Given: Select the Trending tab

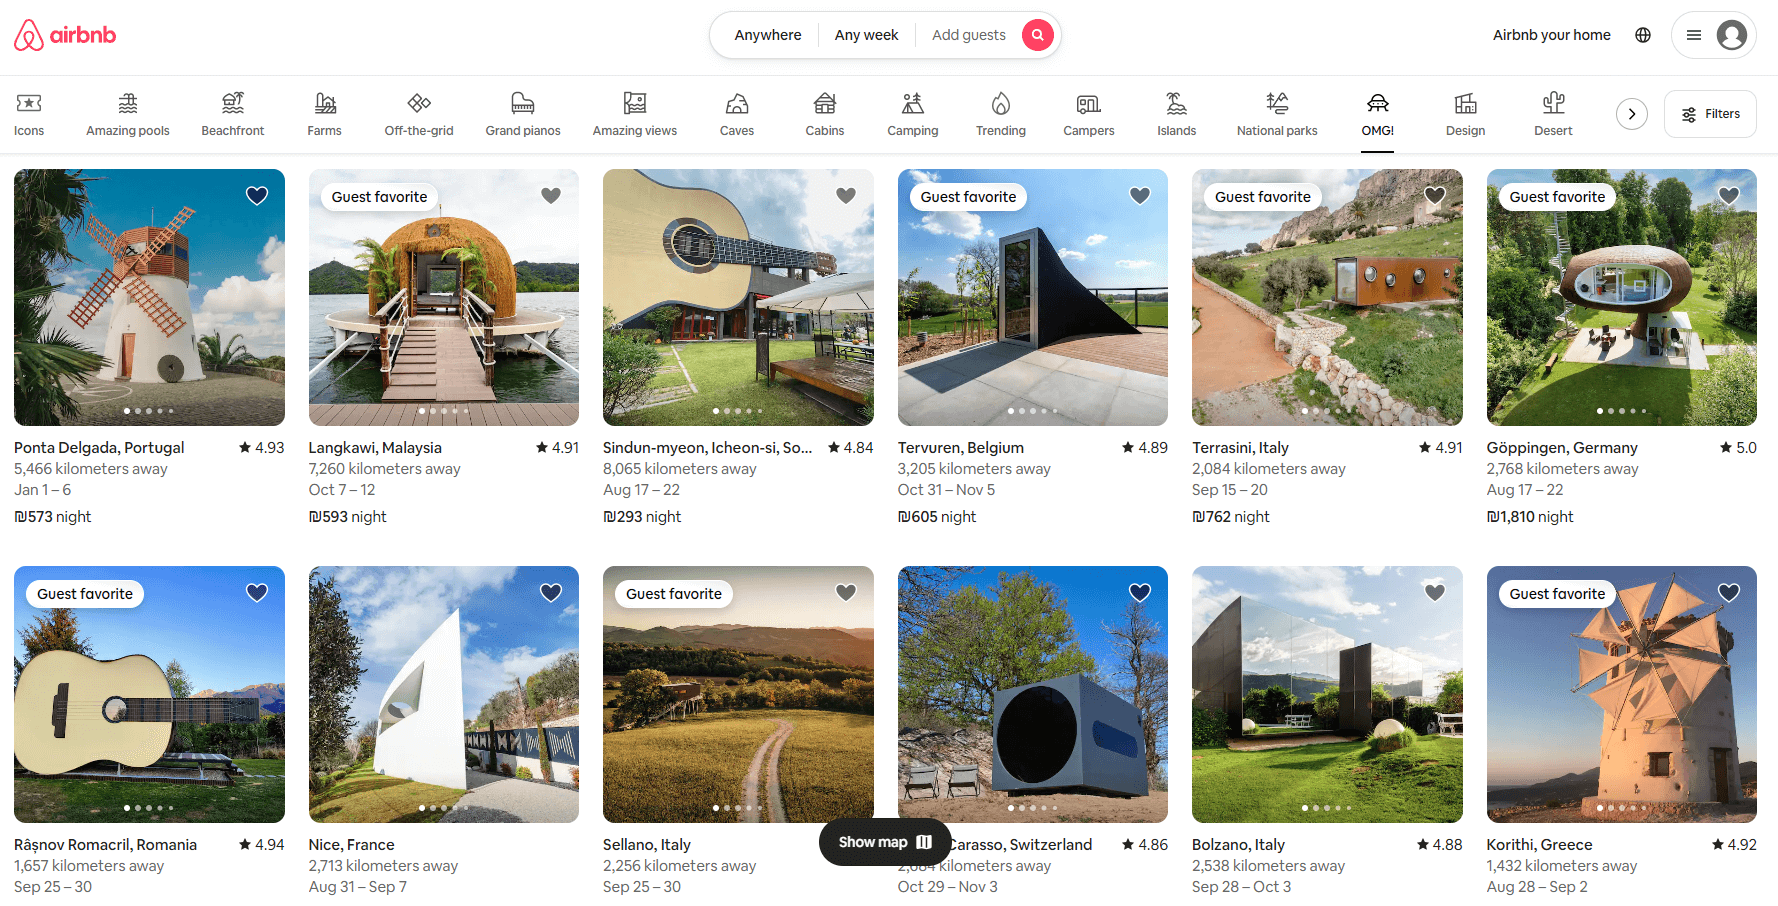Looking at the screenshot, I should point(1000,113).
